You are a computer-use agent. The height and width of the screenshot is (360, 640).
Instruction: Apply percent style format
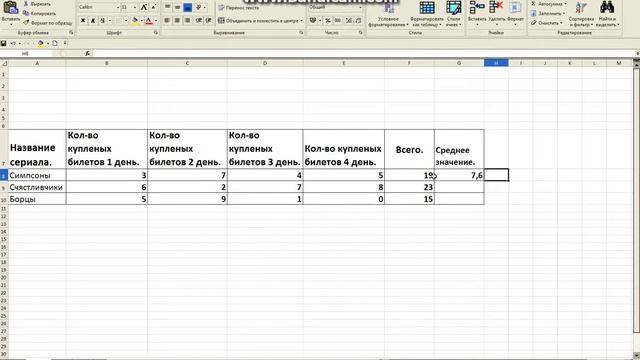tap(328, 20)
